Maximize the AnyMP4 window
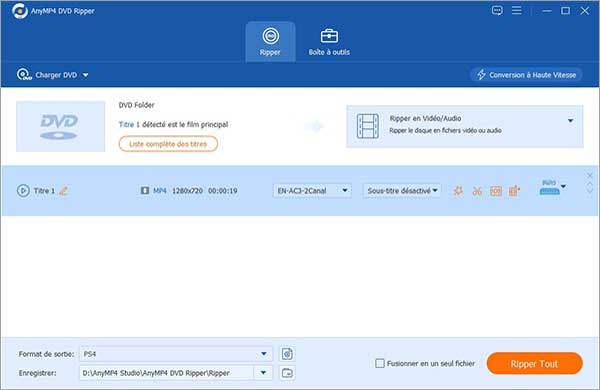 (565, 11)
